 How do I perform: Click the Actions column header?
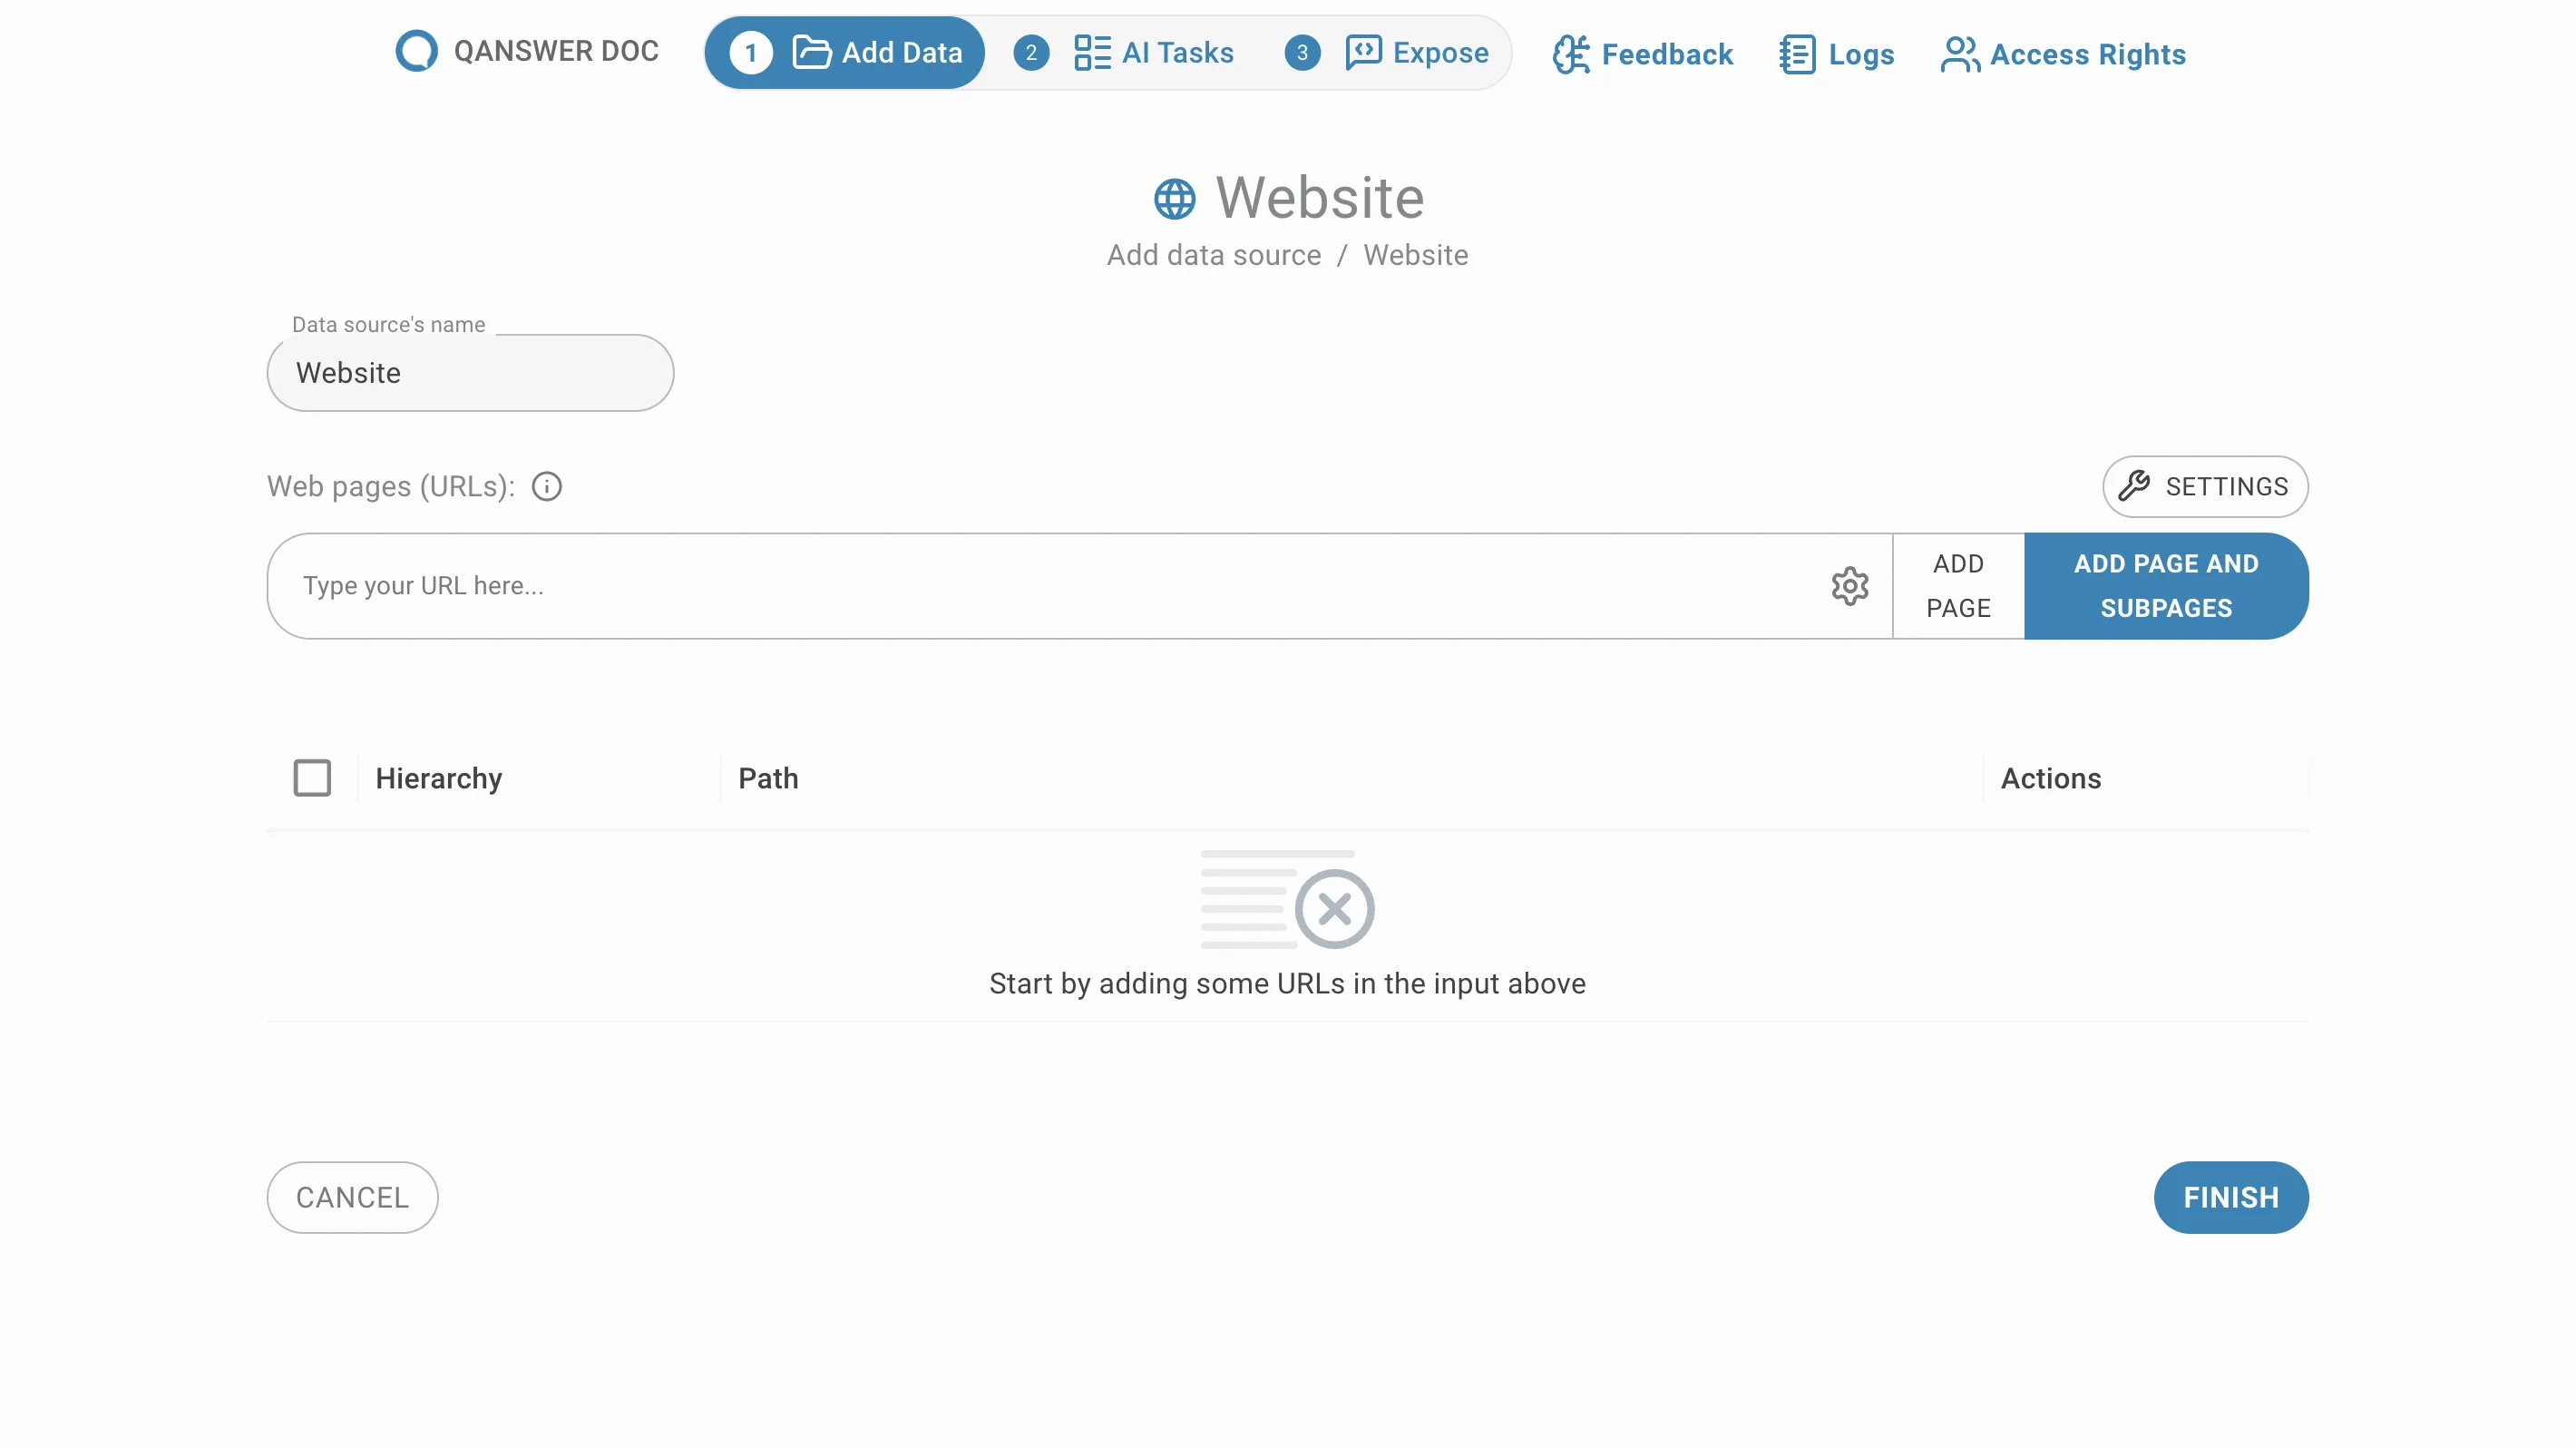pos(2050,778)
